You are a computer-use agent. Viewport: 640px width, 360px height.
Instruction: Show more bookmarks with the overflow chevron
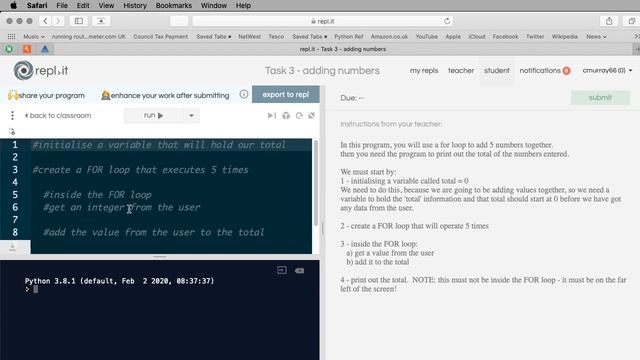636,36
